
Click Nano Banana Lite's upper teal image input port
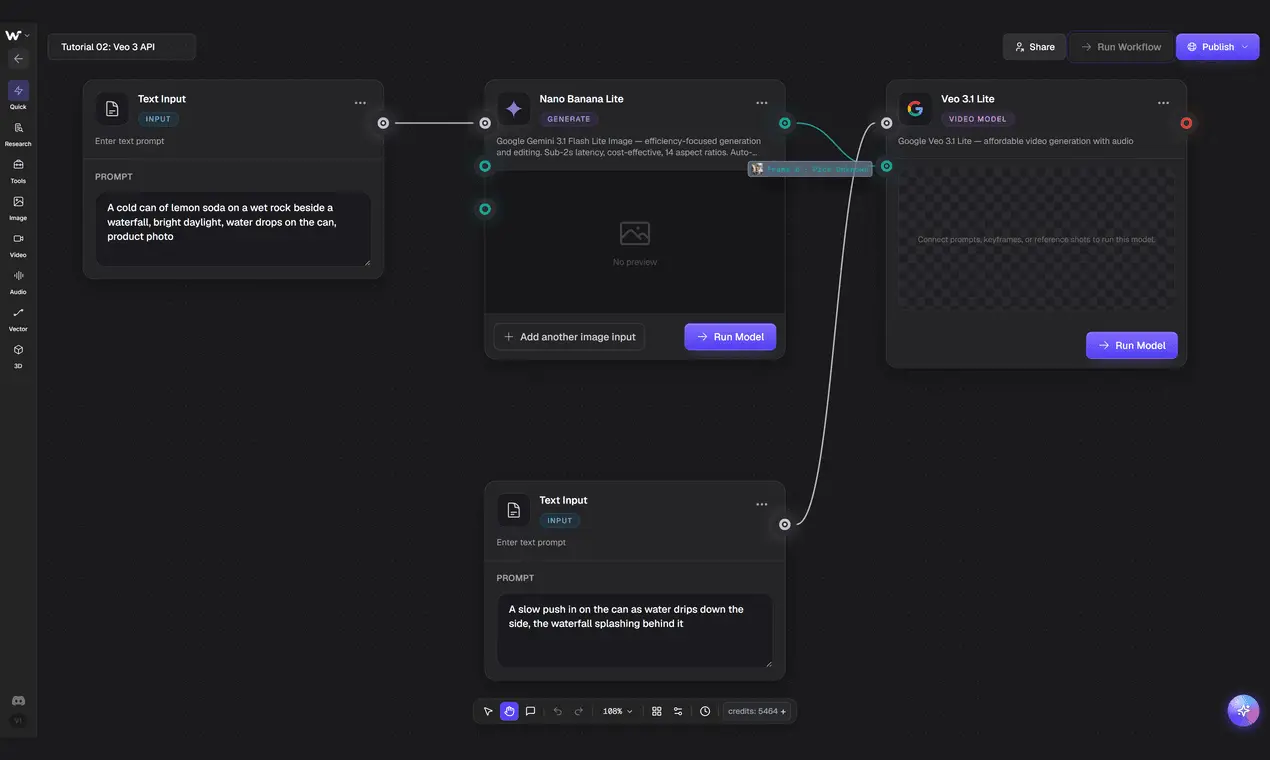coord(485,166)
